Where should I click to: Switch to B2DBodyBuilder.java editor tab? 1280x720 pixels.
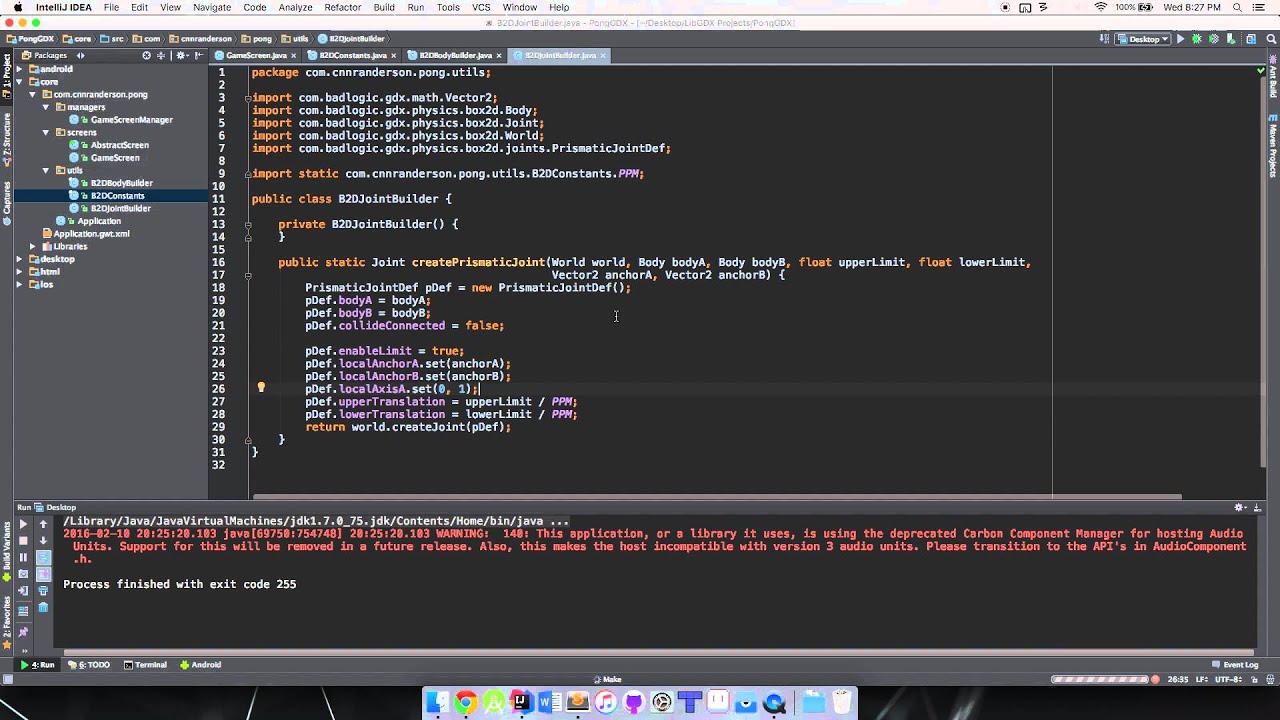[x=455, y=55]
